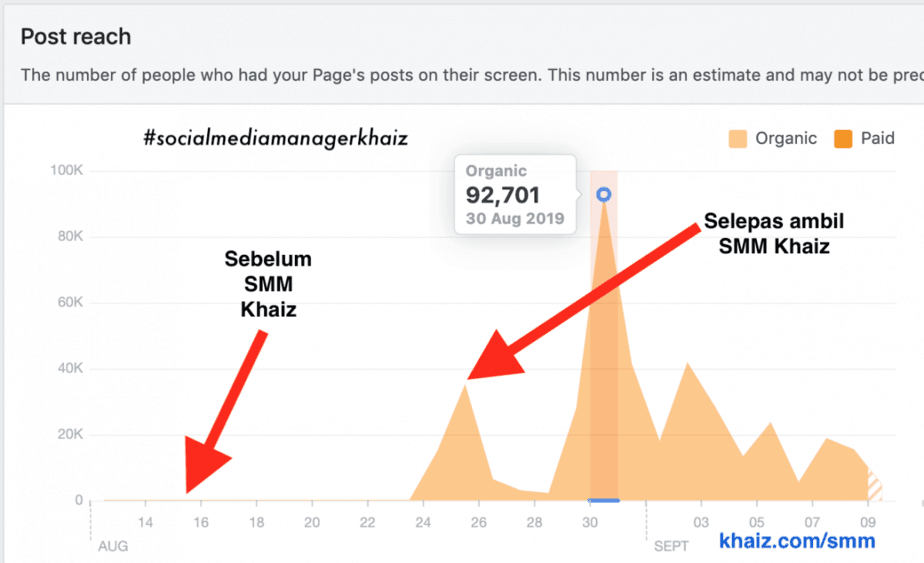The height and width of the screenshot is (563, 924).
Task: Toggle the Organic series legend label
Action: 786,139
